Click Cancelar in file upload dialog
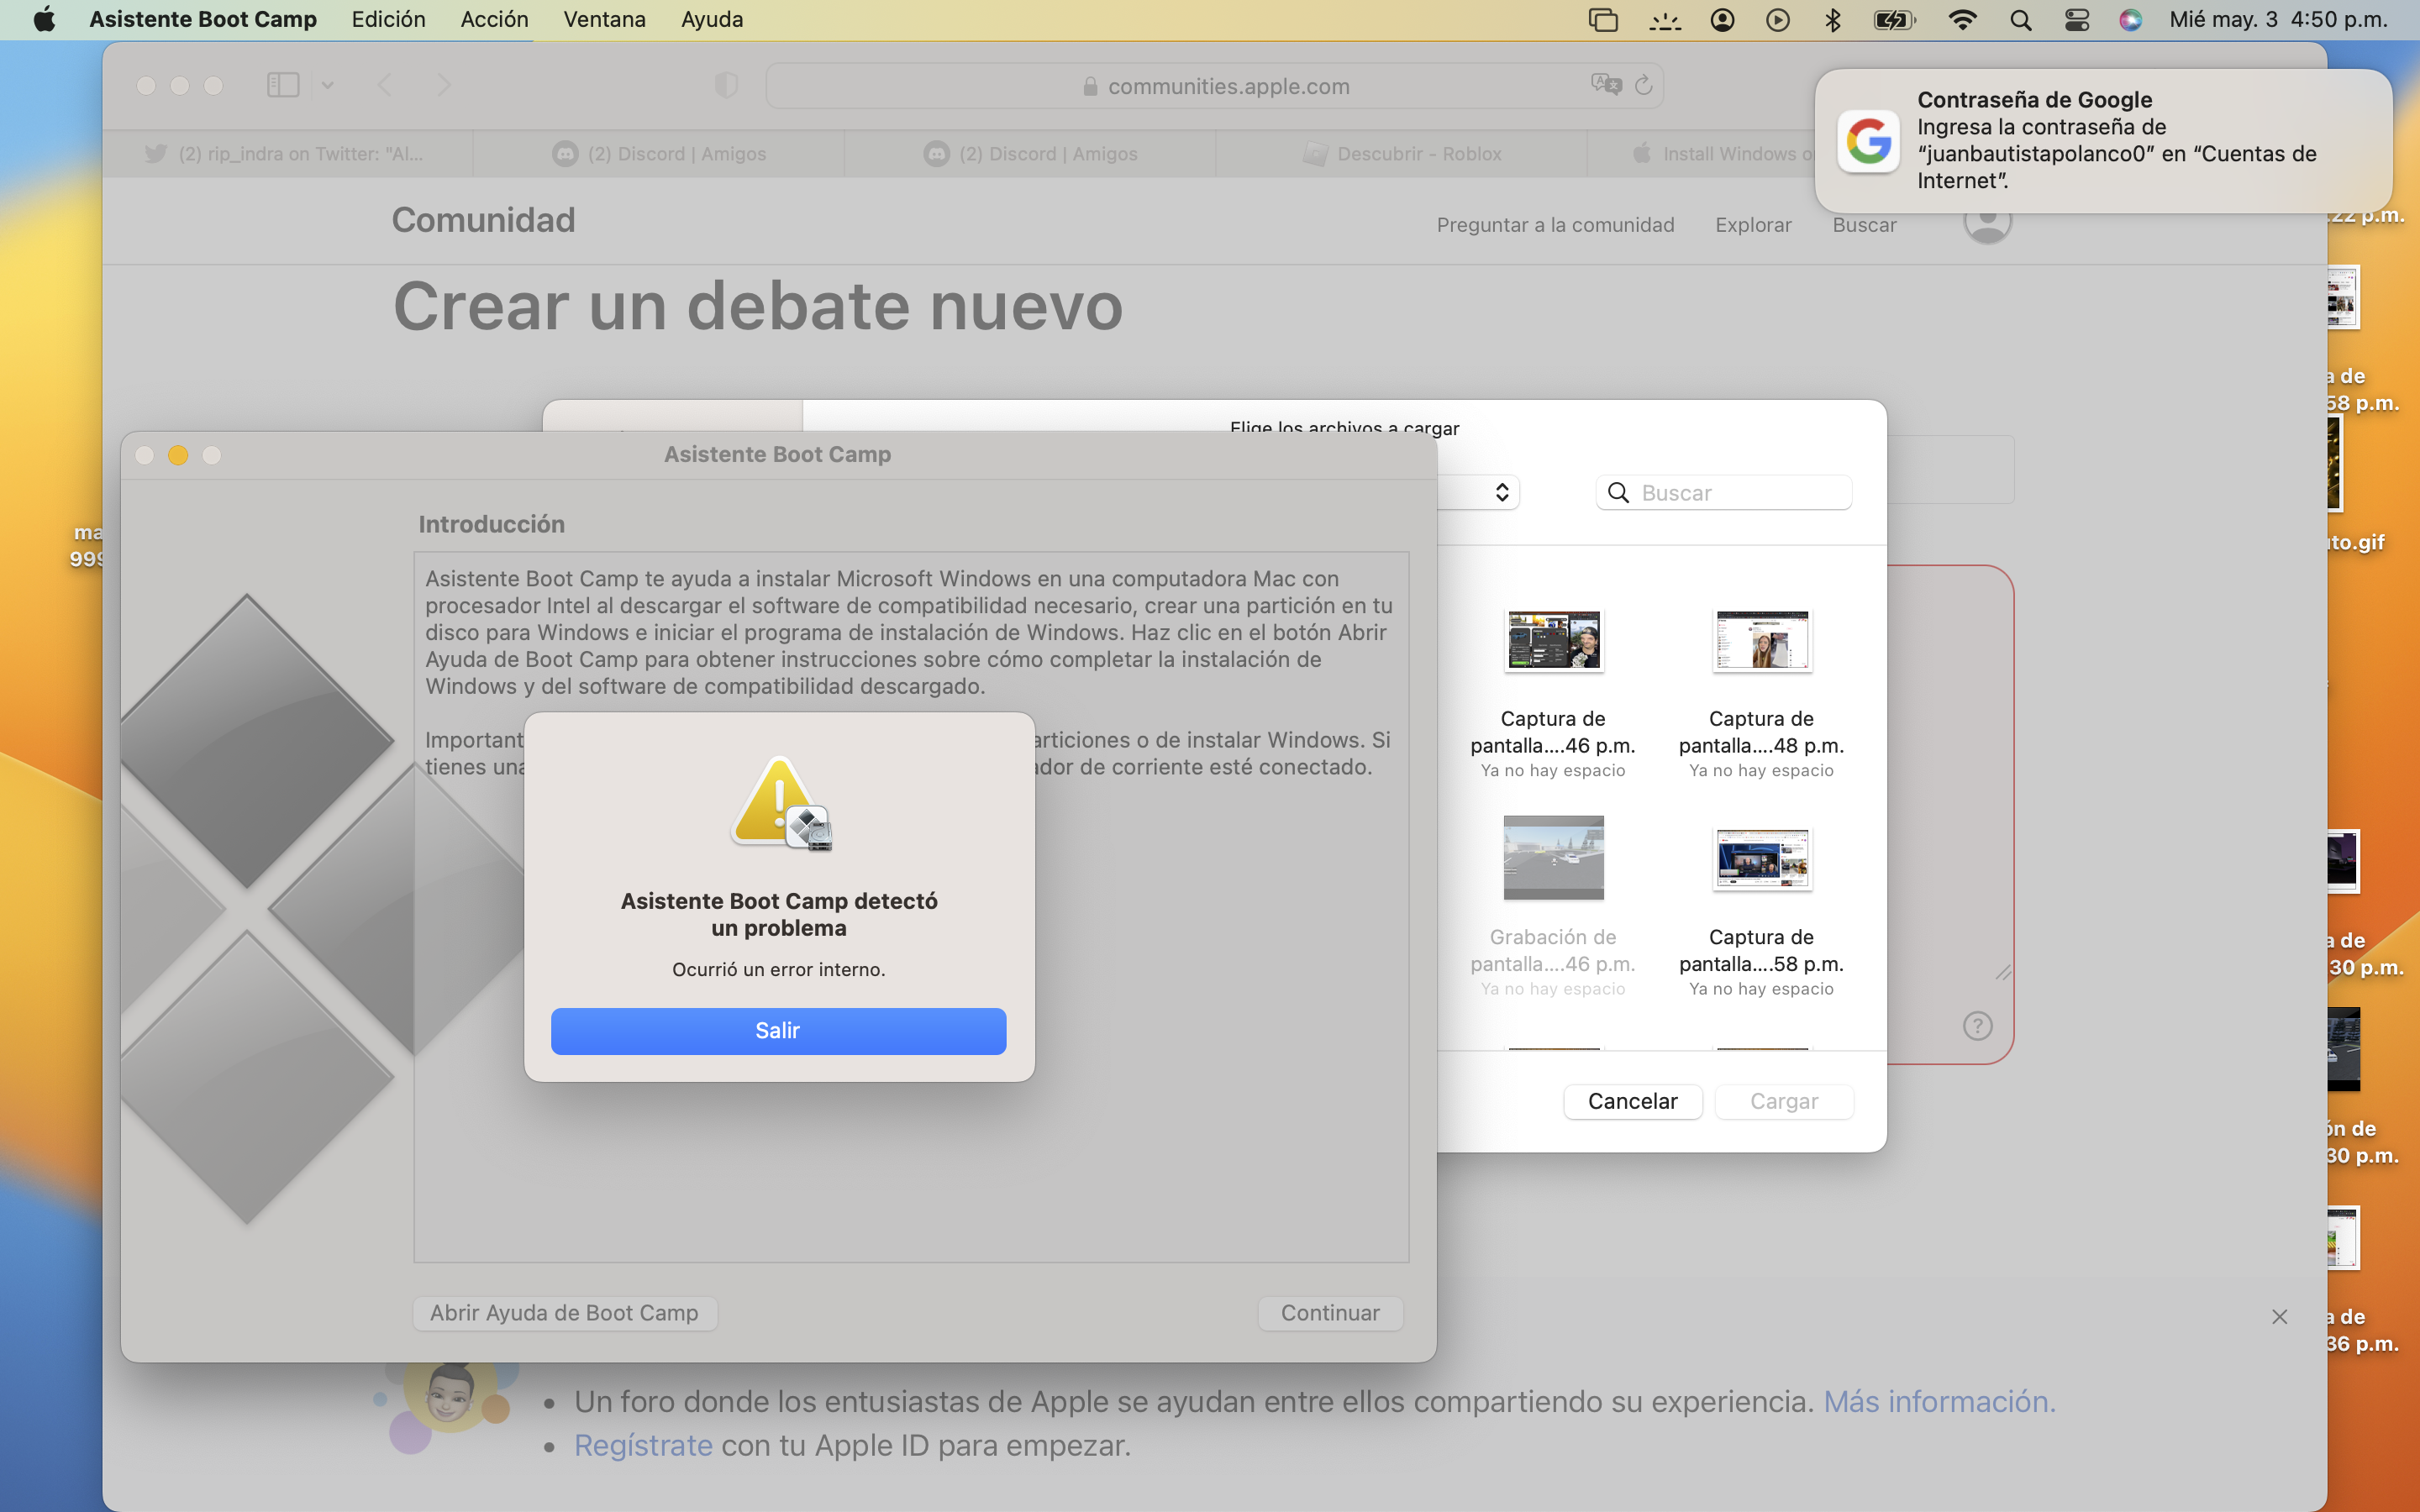 point(1632,1101)
